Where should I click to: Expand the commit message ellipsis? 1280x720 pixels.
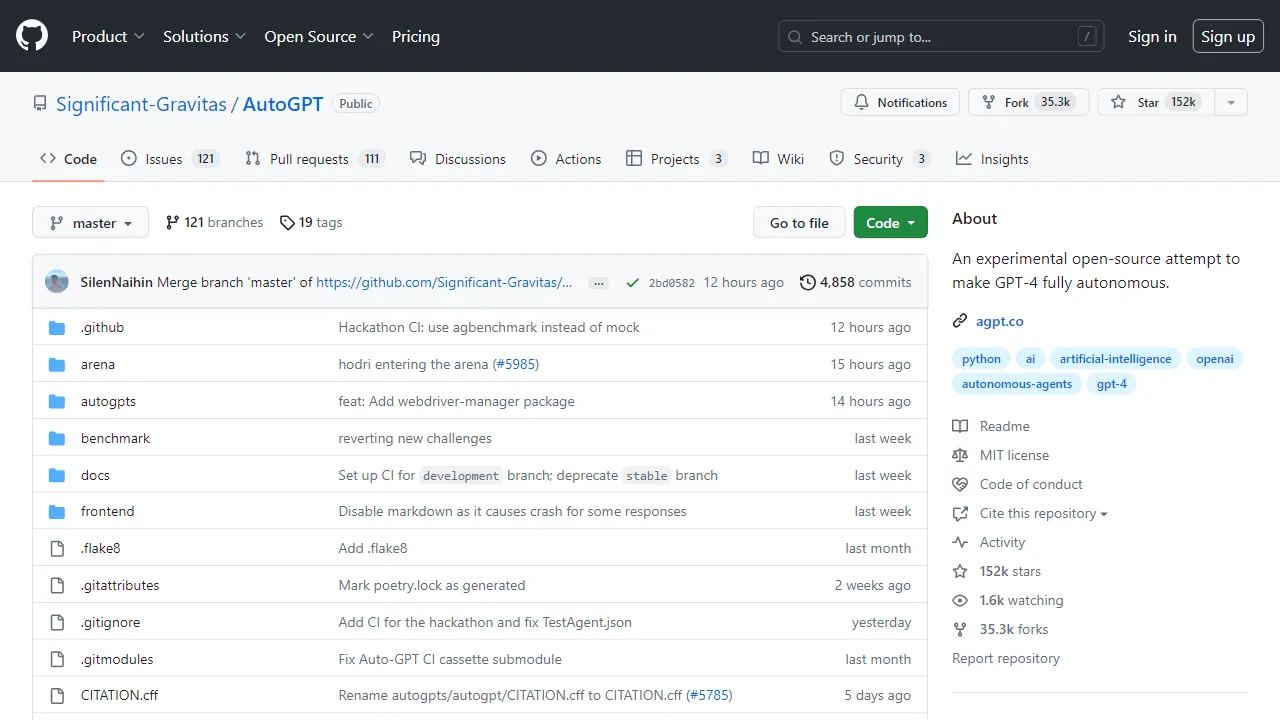(x=599, y=283)
